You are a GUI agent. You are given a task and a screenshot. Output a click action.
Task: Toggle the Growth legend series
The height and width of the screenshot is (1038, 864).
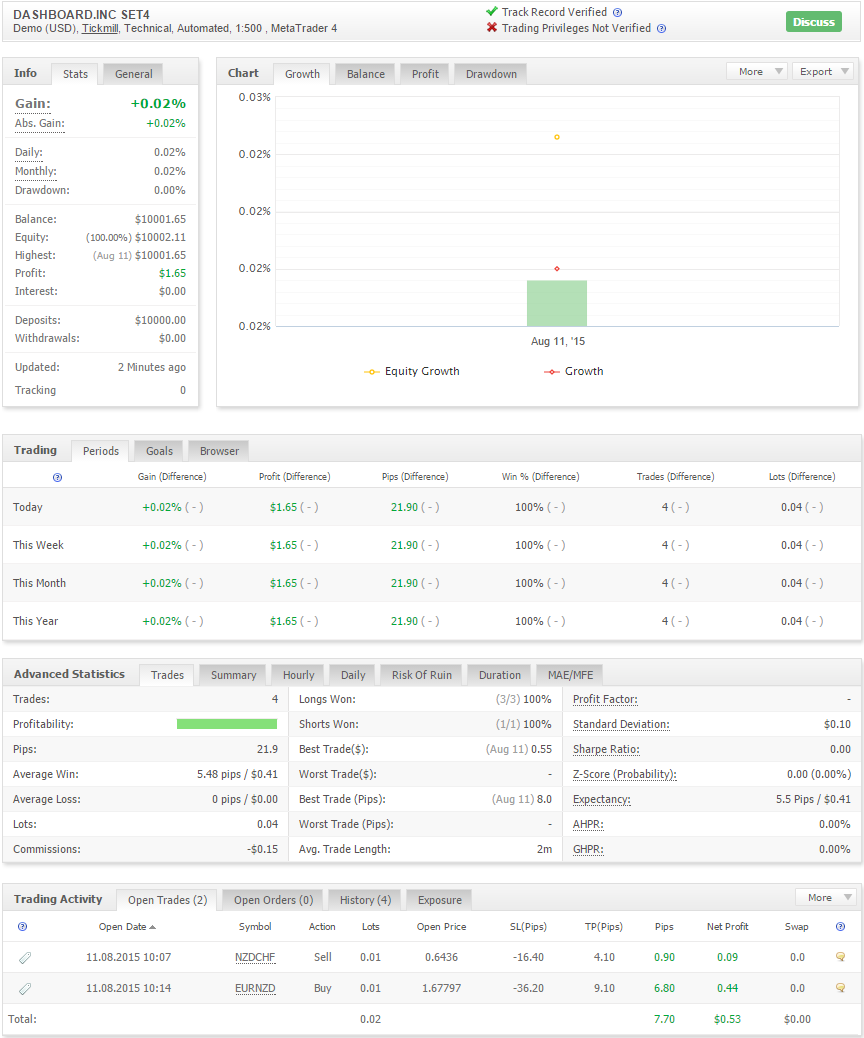573,371
